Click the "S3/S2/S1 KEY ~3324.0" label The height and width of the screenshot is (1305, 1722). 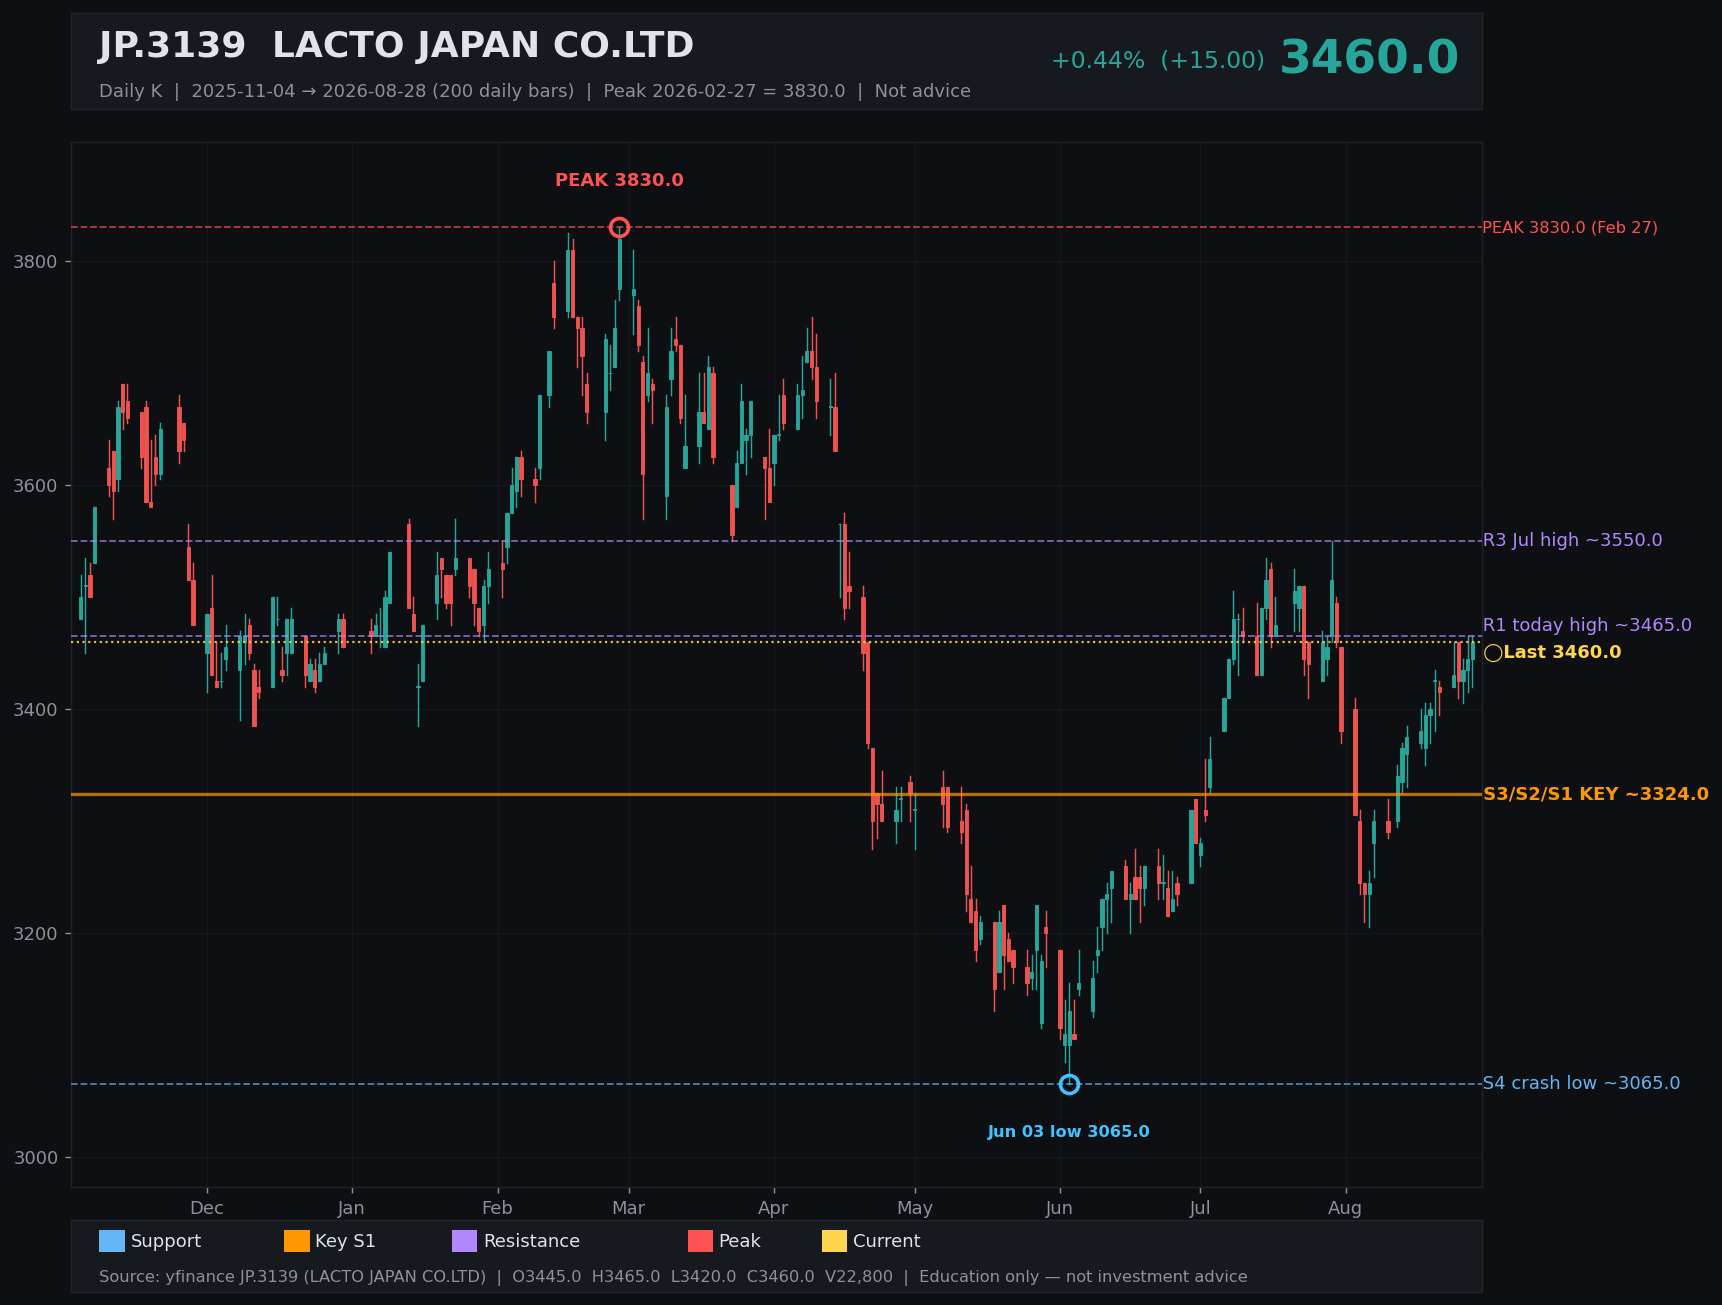pos(1596,794)
